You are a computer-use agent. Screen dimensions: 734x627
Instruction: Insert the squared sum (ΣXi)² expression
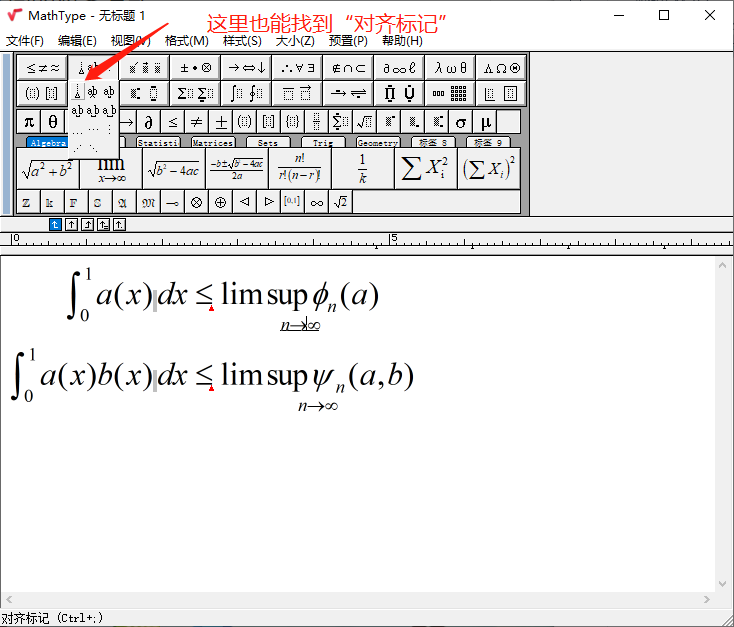point(489,169)
